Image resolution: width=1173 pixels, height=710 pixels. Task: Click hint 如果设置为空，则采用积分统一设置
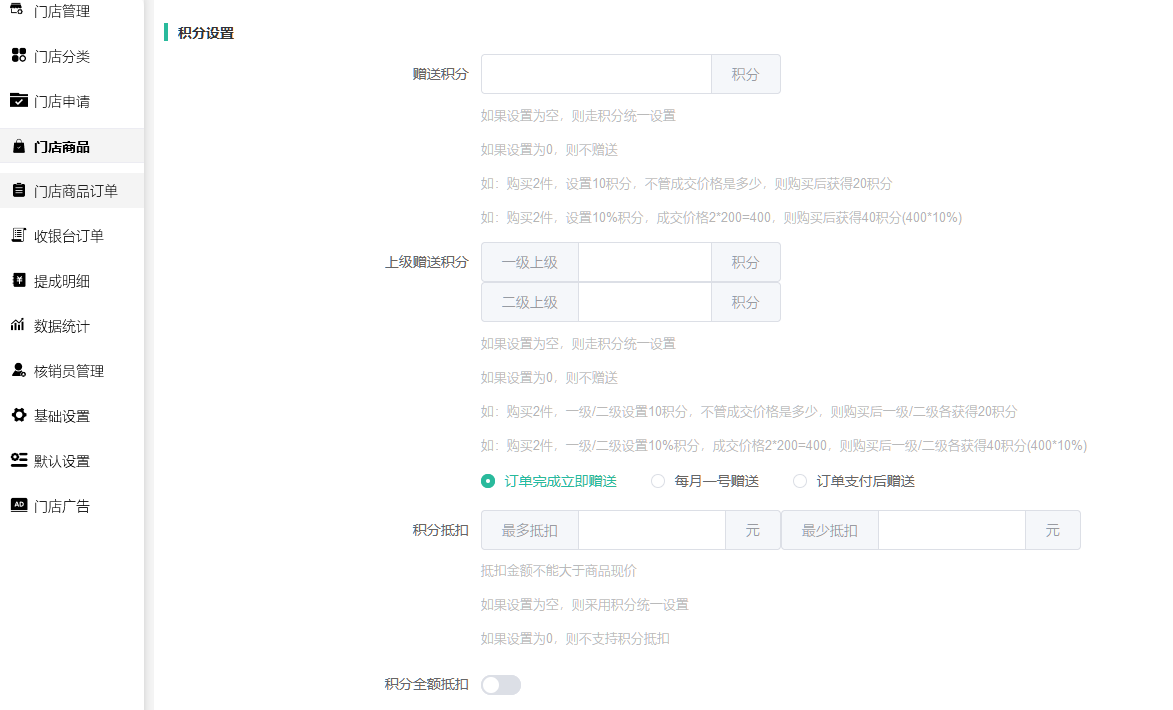(584, 605)
